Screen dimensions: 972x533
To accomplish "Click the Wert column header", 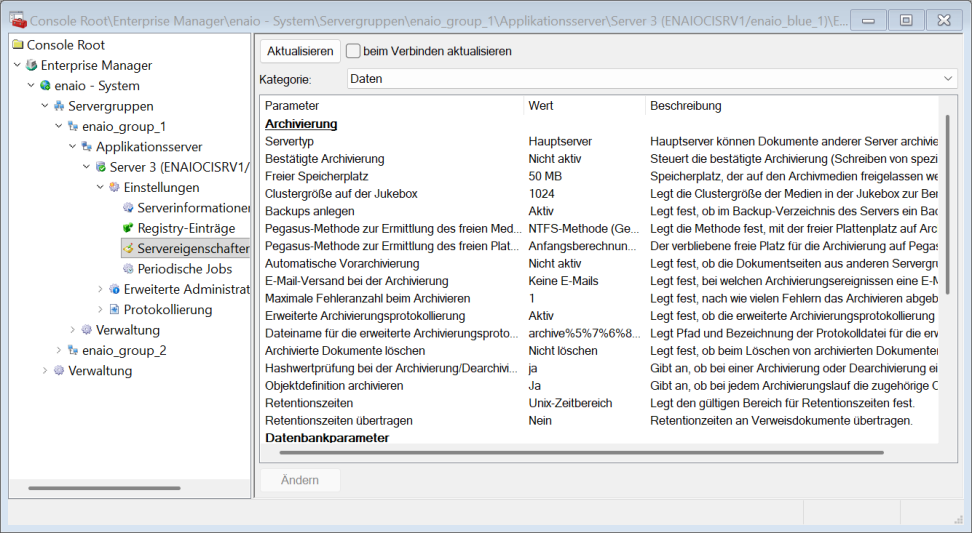I will (541, 106).
